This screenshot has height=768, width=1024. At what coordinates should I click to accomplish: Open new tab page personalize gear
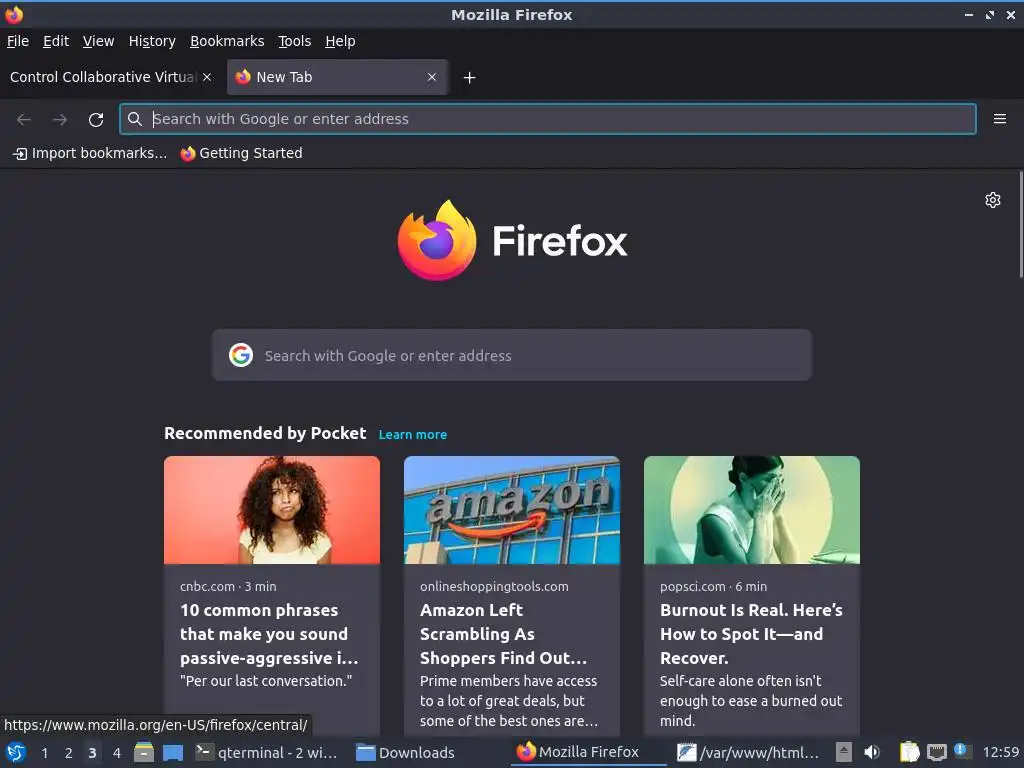click(x=993, y=200)
